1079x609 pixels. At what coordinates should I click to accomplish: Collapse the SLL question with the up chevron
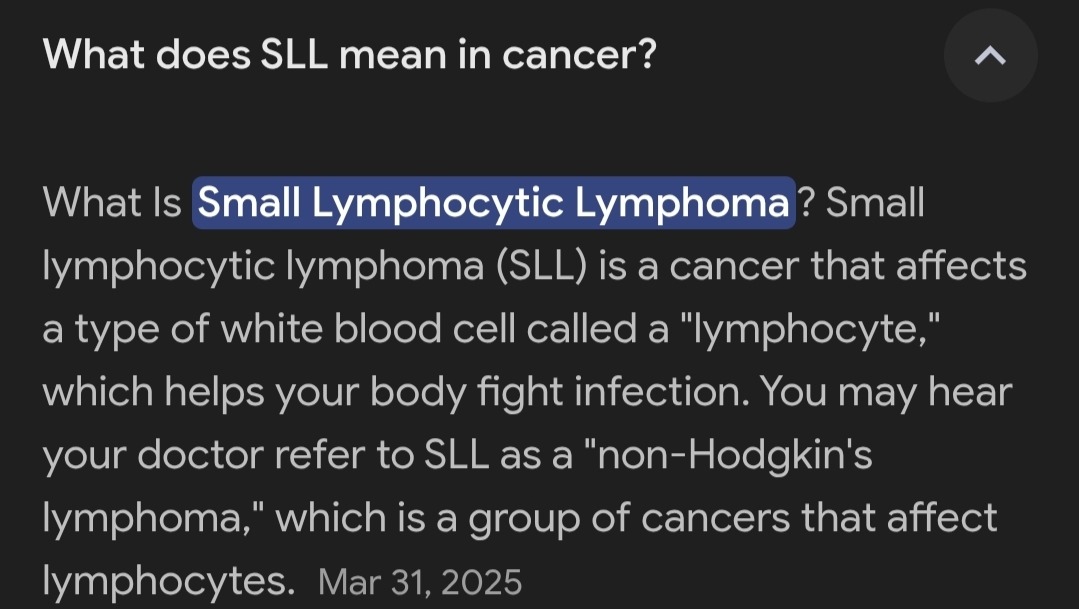990,55
